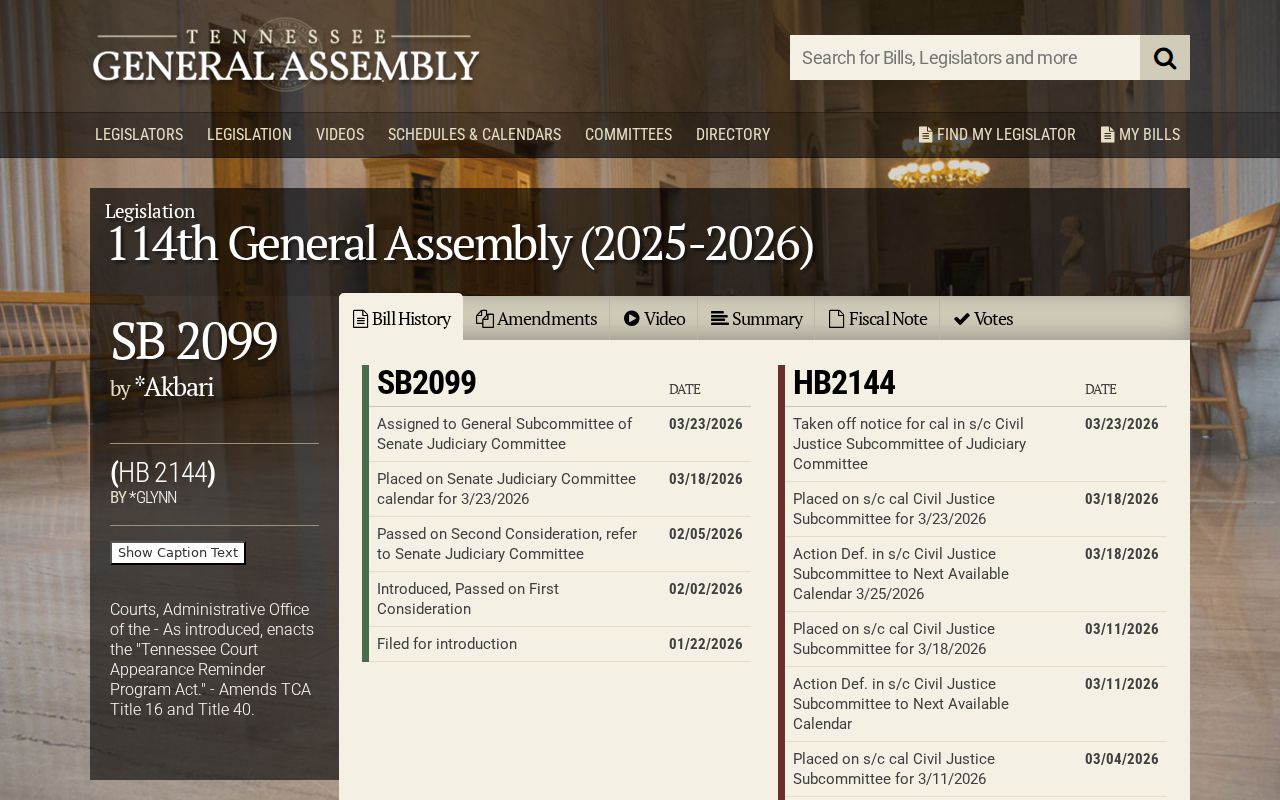Open the Committees menu

pos(628,134)
